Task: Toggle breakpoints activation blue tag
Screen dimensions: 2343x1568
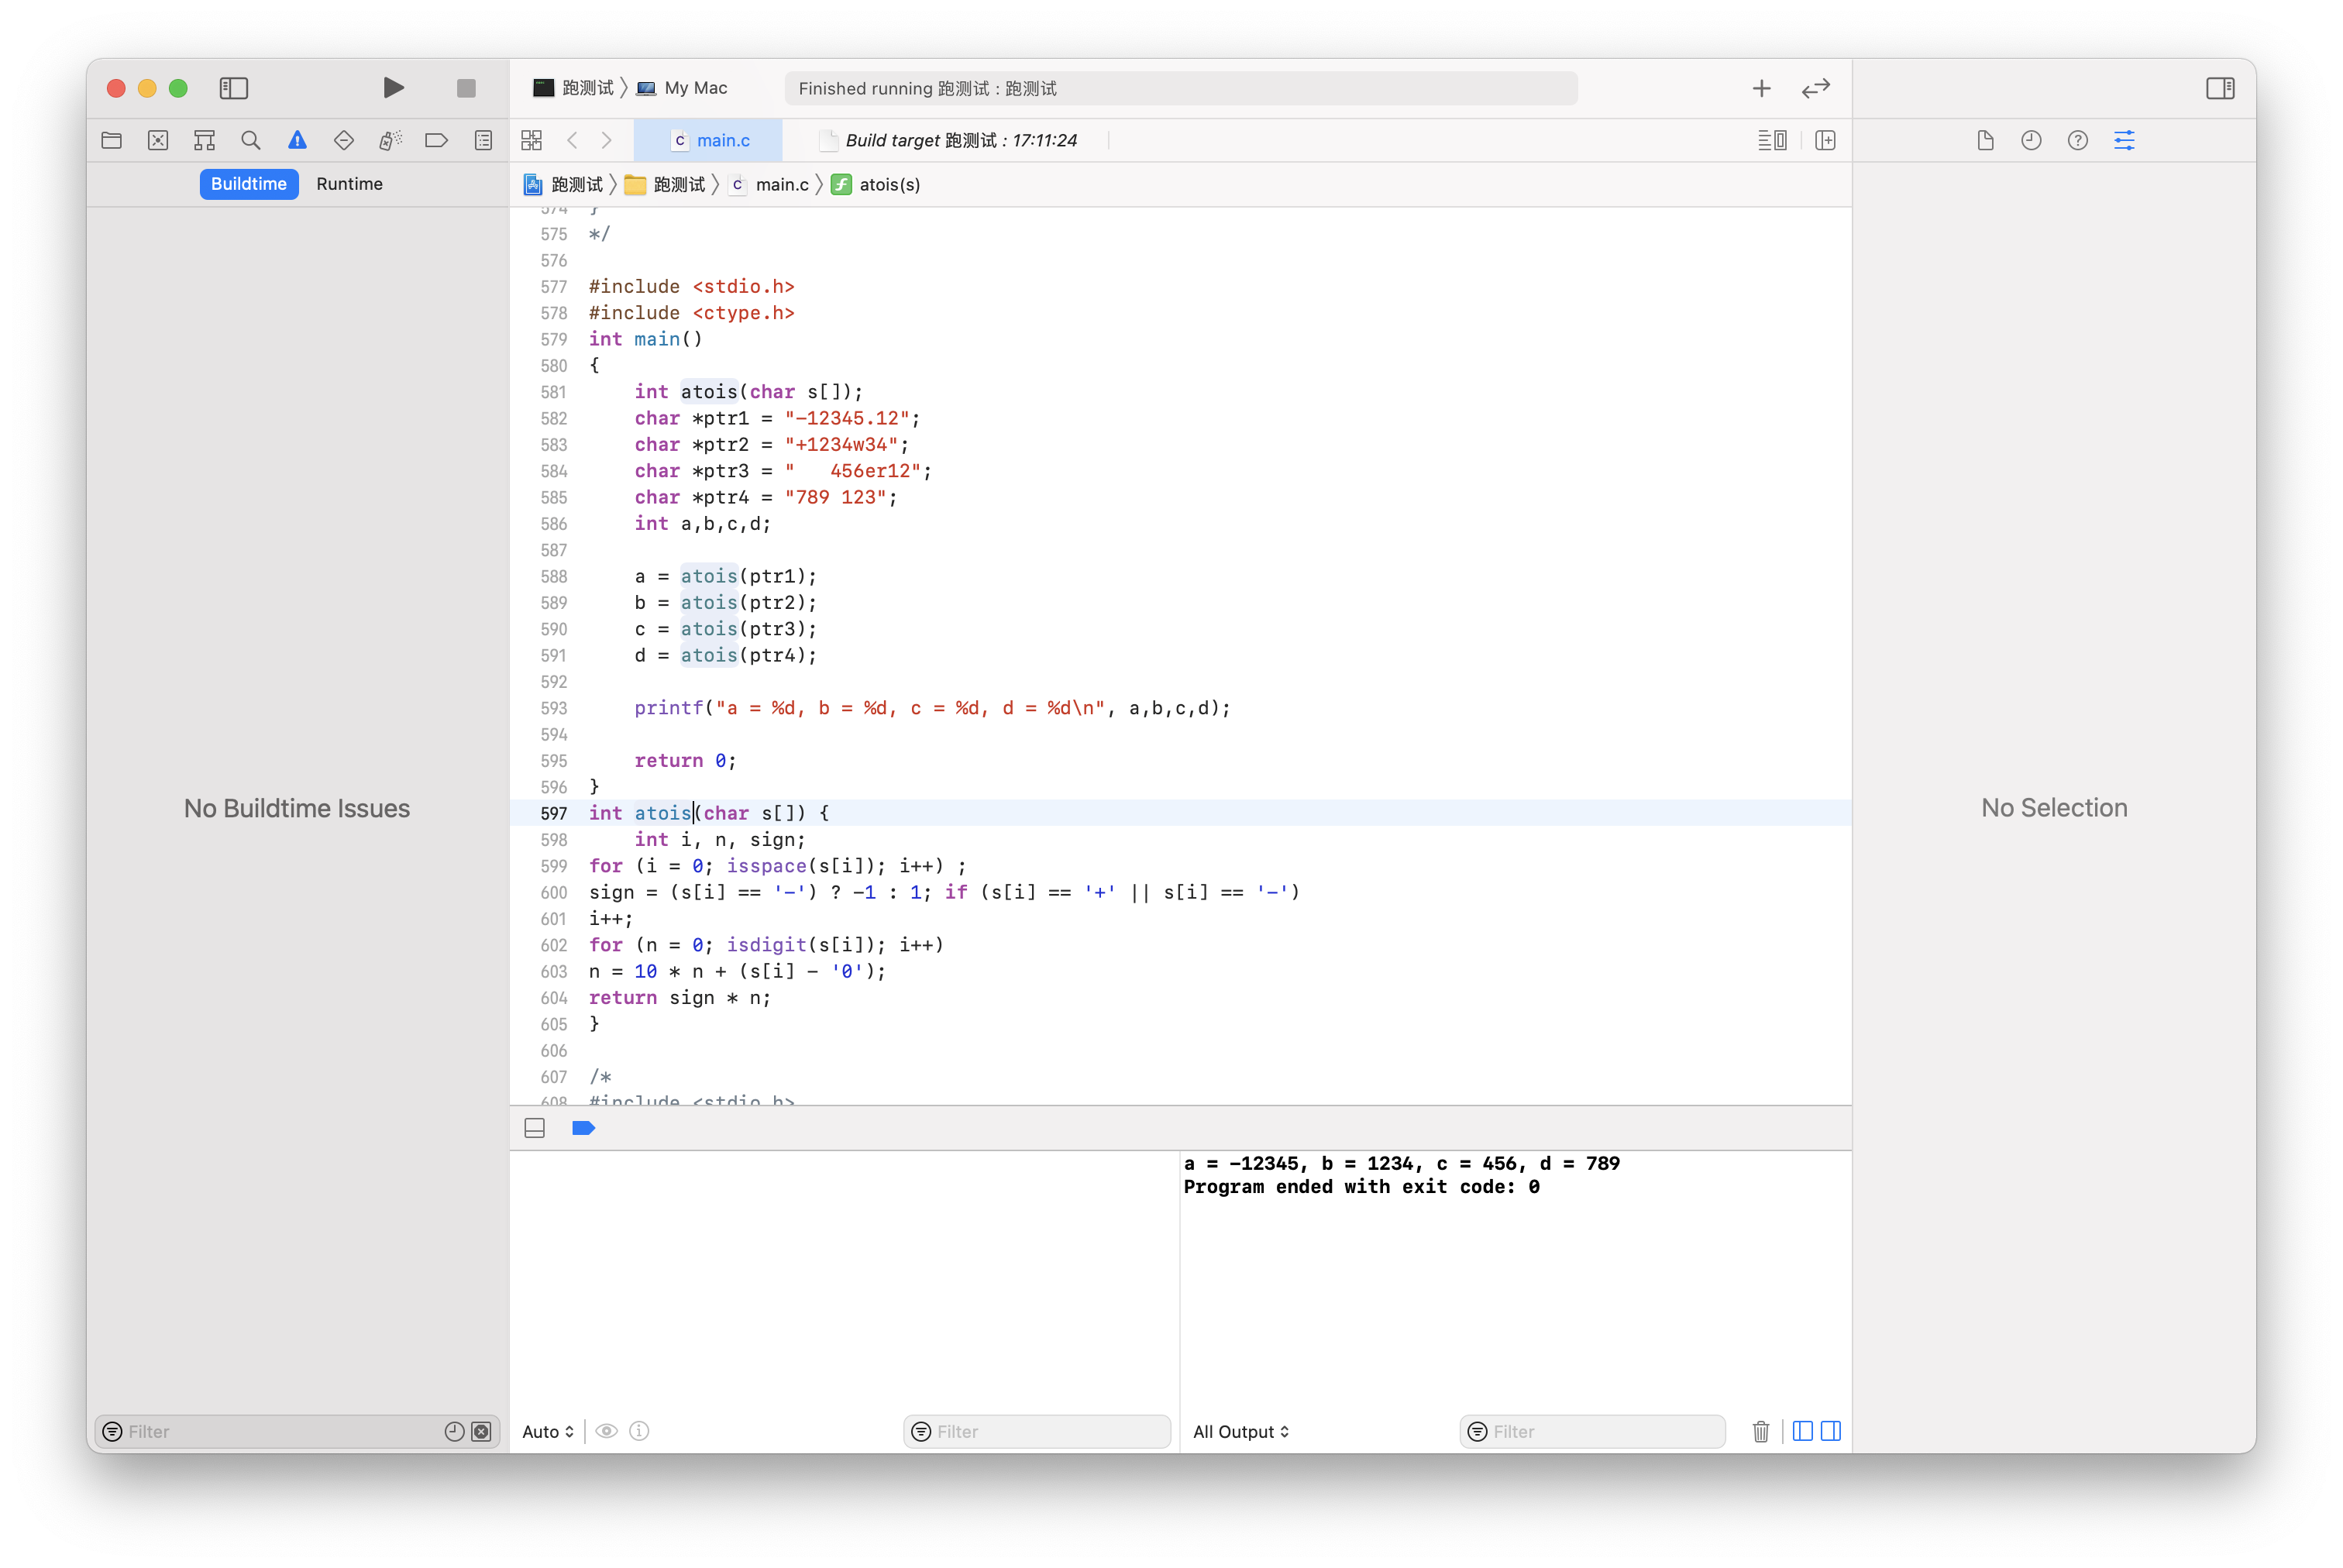Action: click(x=583, y=1128)
